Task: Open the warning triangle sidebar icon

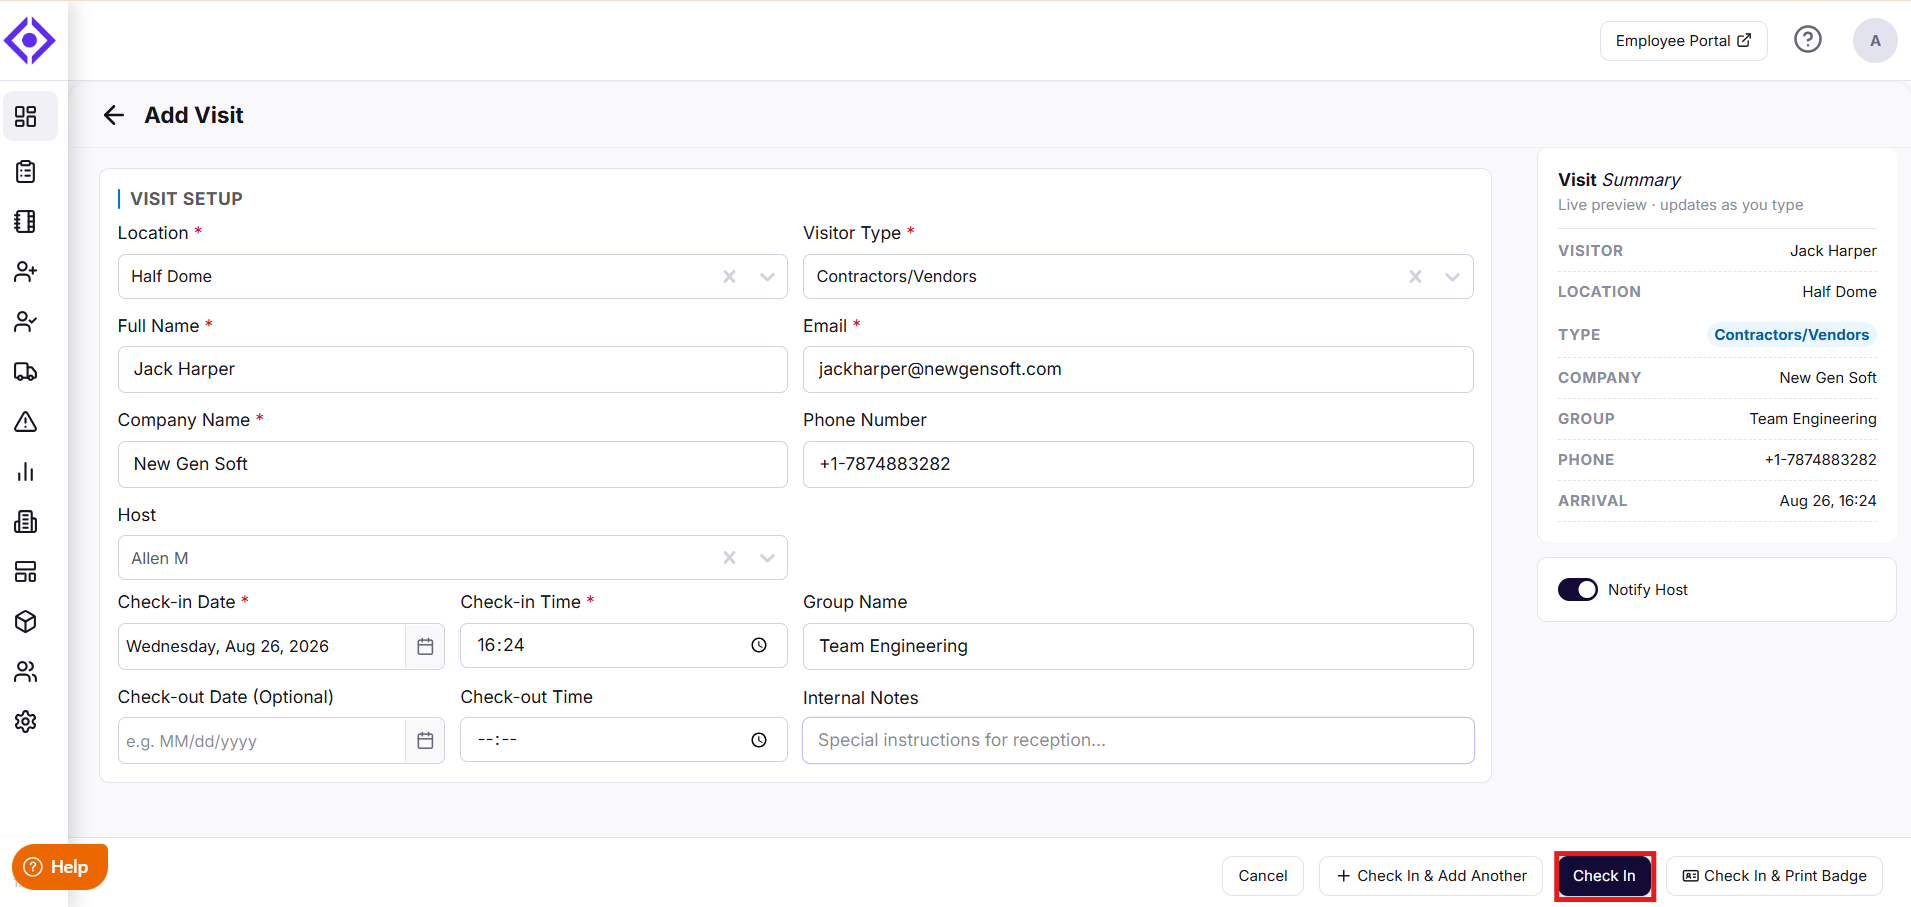Action: point(26,422)
